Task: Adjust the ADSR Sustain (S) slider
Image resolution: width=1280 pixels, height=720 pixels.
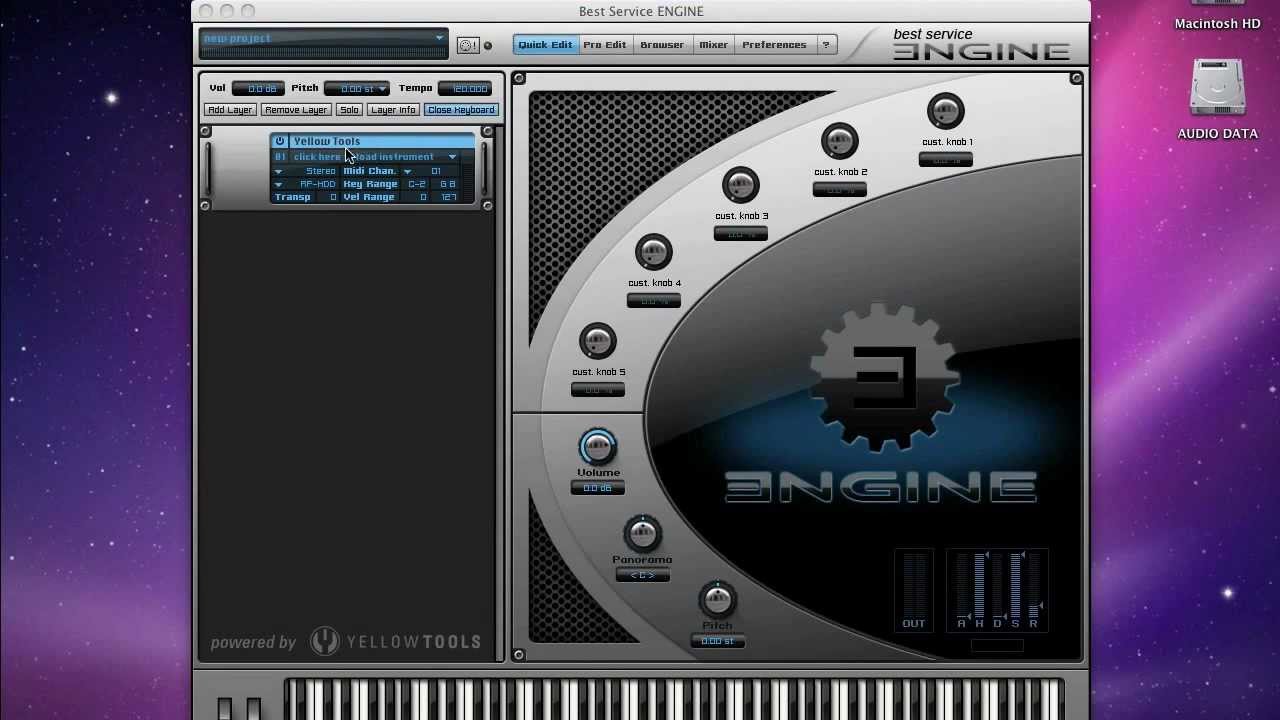Action: coord(1016,585)
